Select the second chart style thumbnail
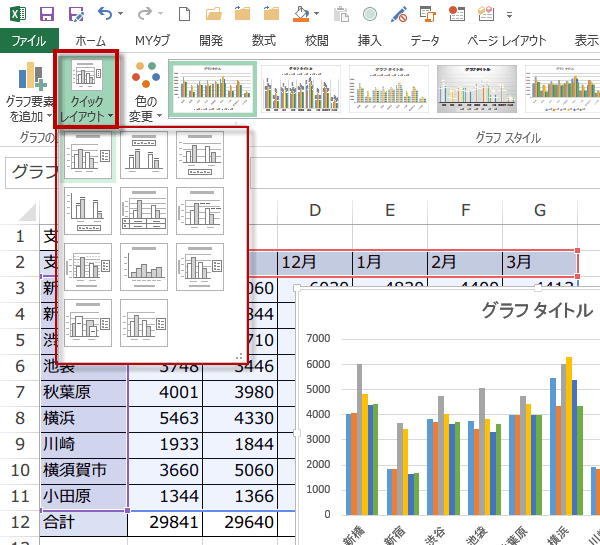This screenshot has width=600, height=545. pyautogui.click(x=301, y=89)
